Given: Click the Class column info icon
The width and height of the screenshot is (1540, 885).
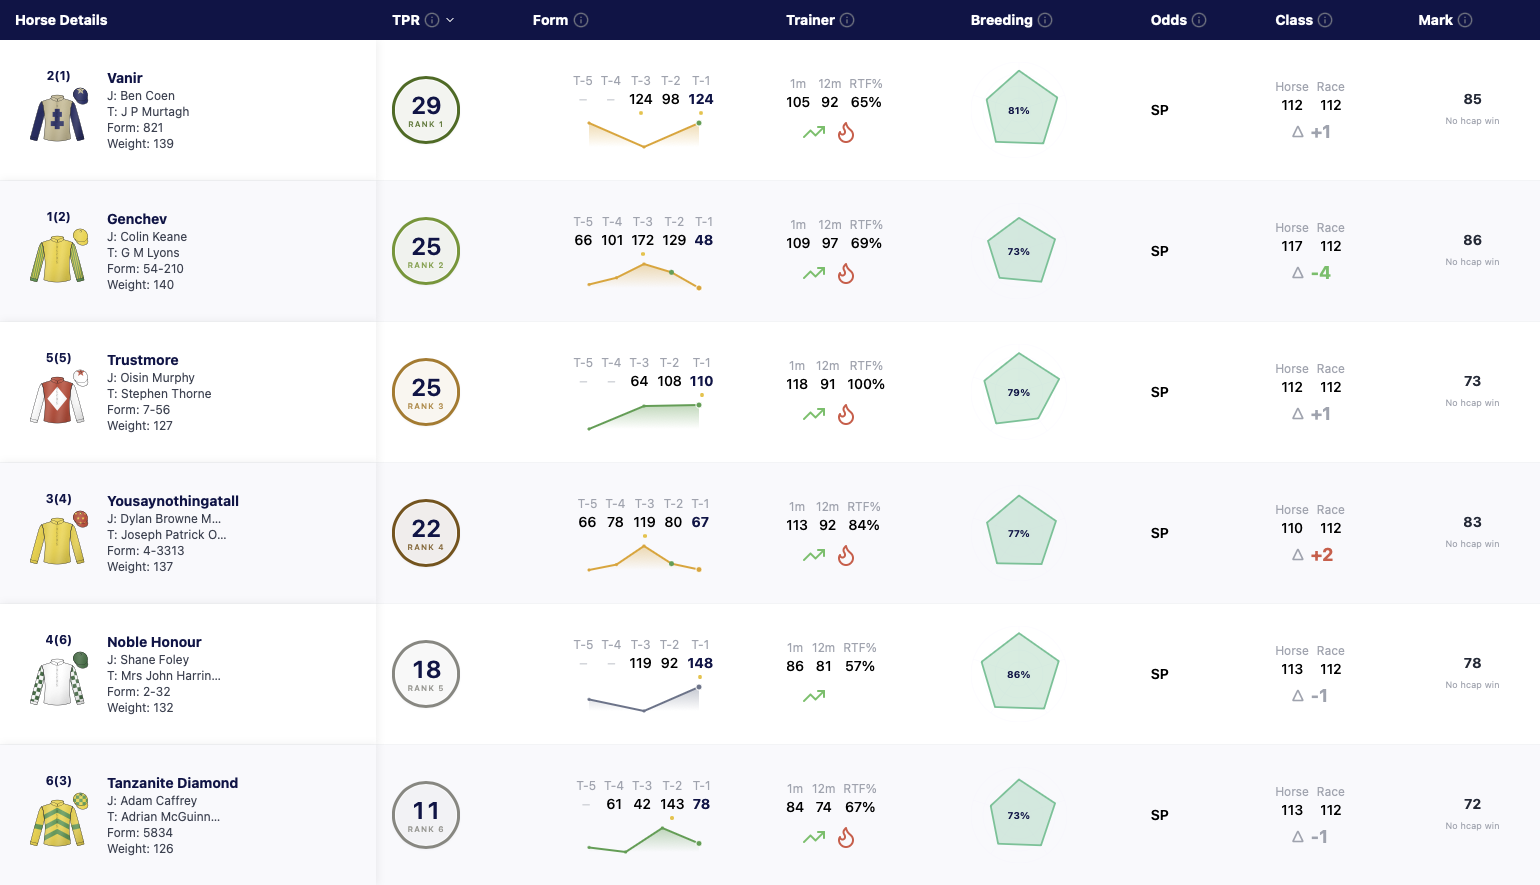Looking at the screenshot, I should point(1325,20).
